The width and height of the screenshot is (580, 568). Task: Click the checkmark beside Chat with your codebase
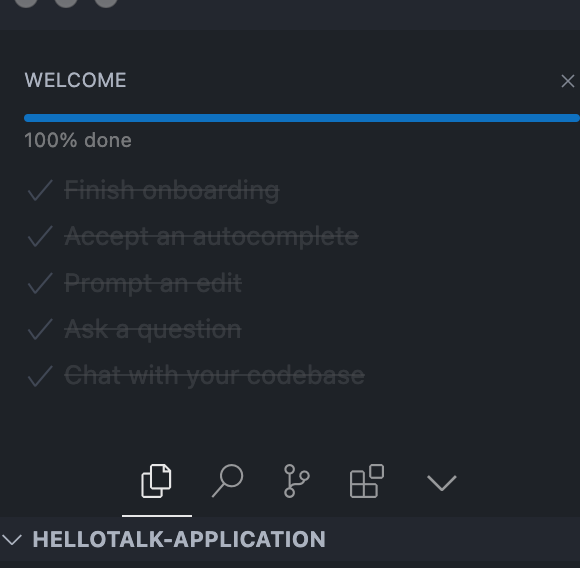pyautogui.click(x=40, y=376)
